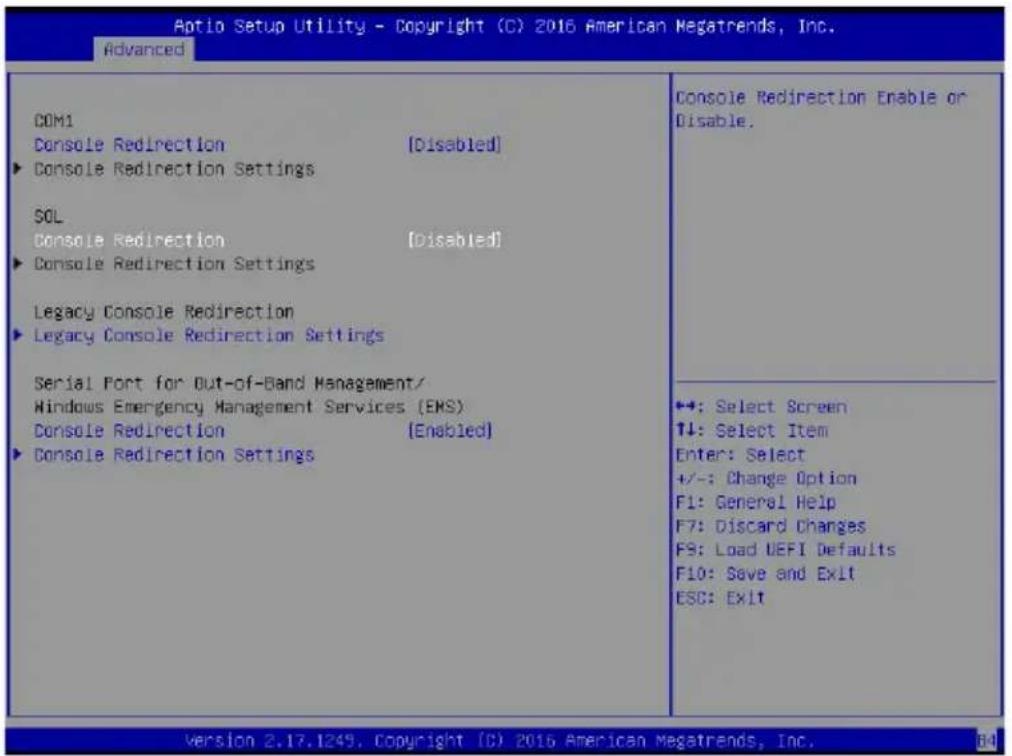Open SOL Console Redirection Settings submenu
The width and height of the screenshot is (1012, 756).
tap(174, 264)
